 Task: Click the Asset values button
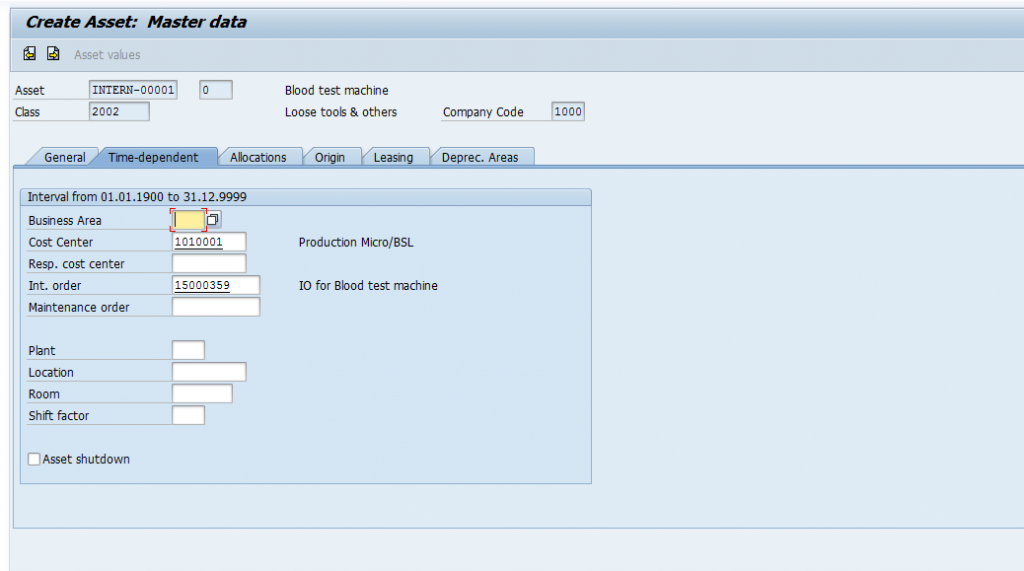[107, 55]
